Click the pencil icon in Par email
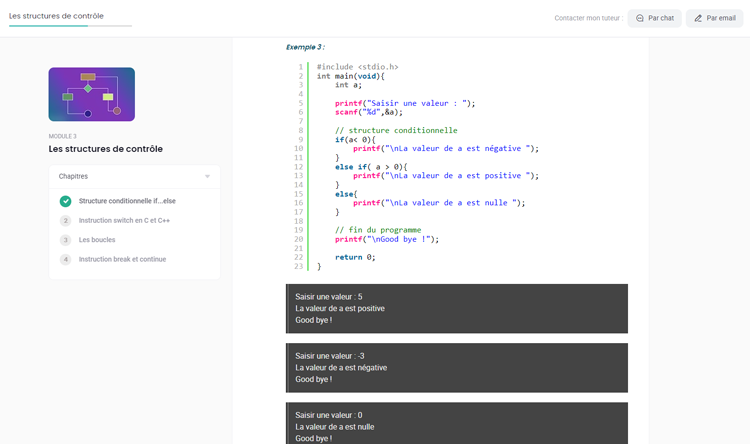The image size is (750, 444). 698,18
